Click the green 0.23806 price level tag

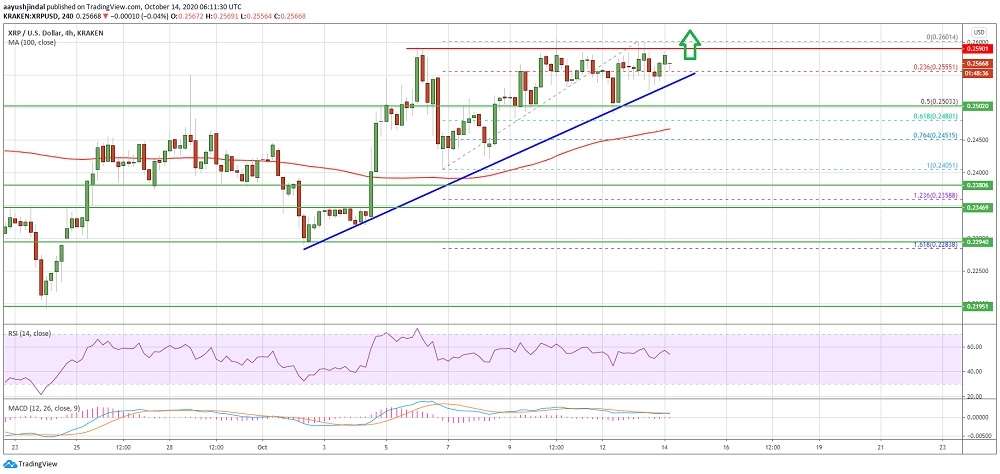click(980, 185)
